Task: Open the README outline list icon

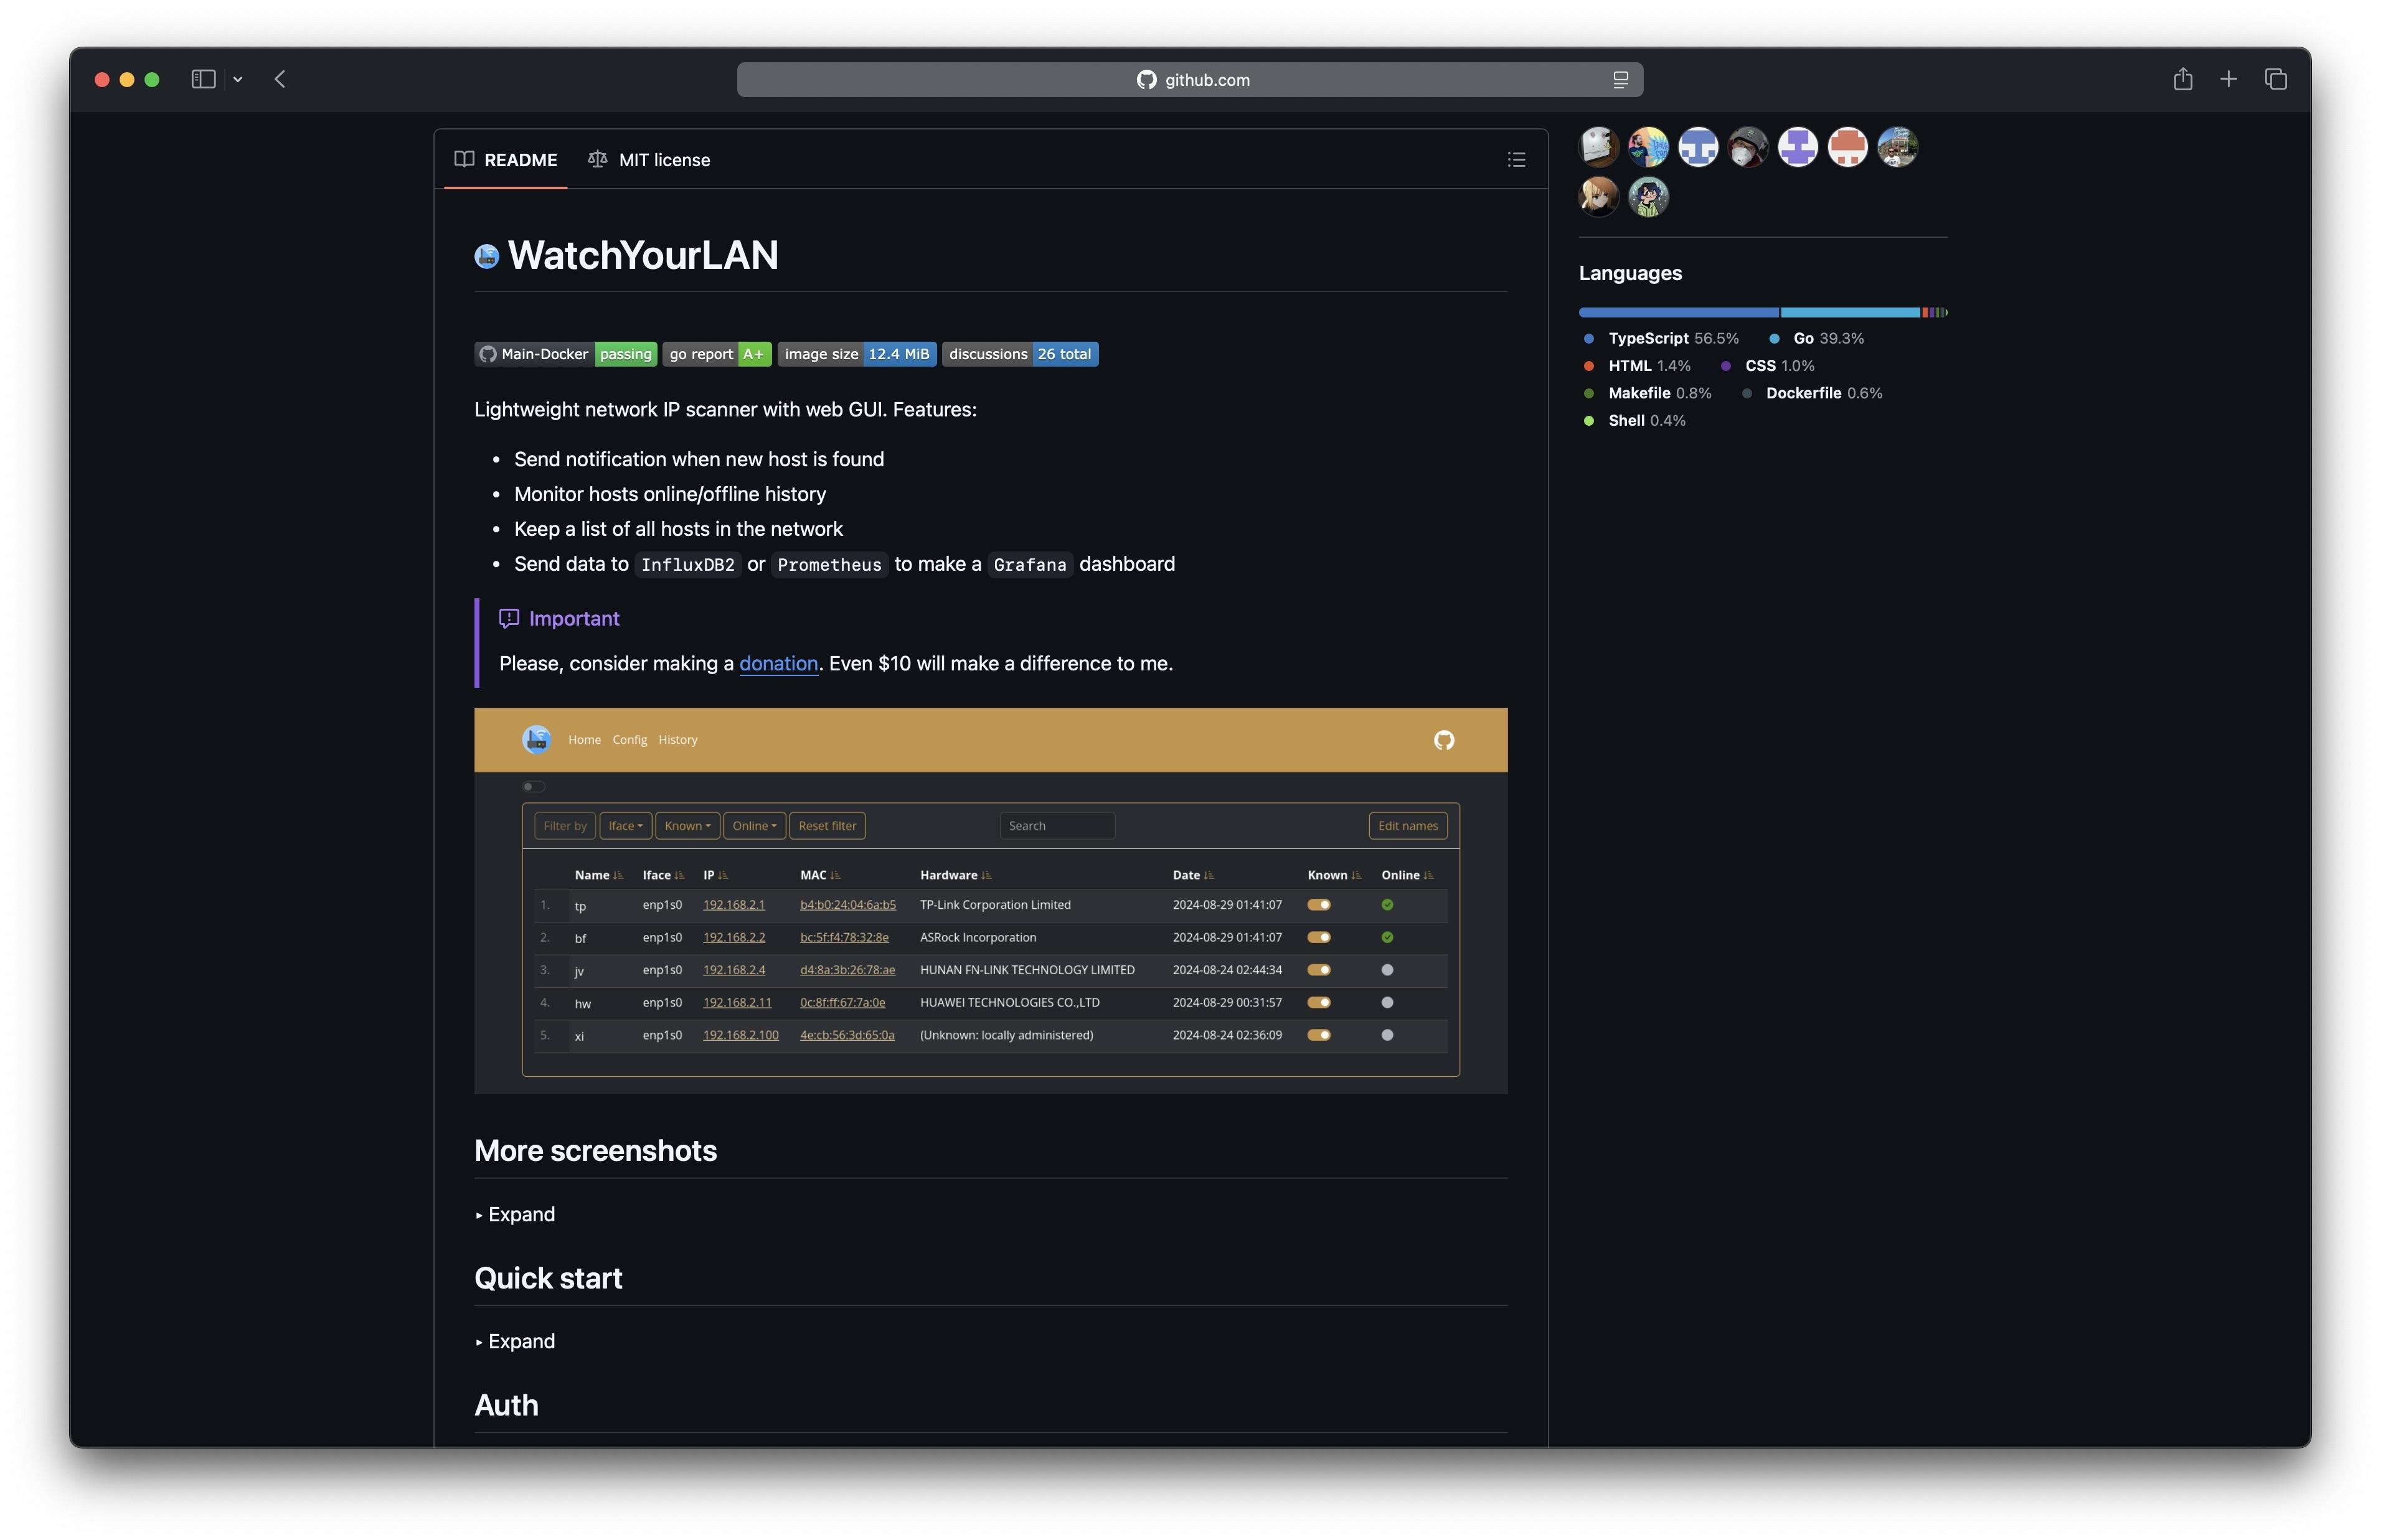Action: pos(1516,160)
